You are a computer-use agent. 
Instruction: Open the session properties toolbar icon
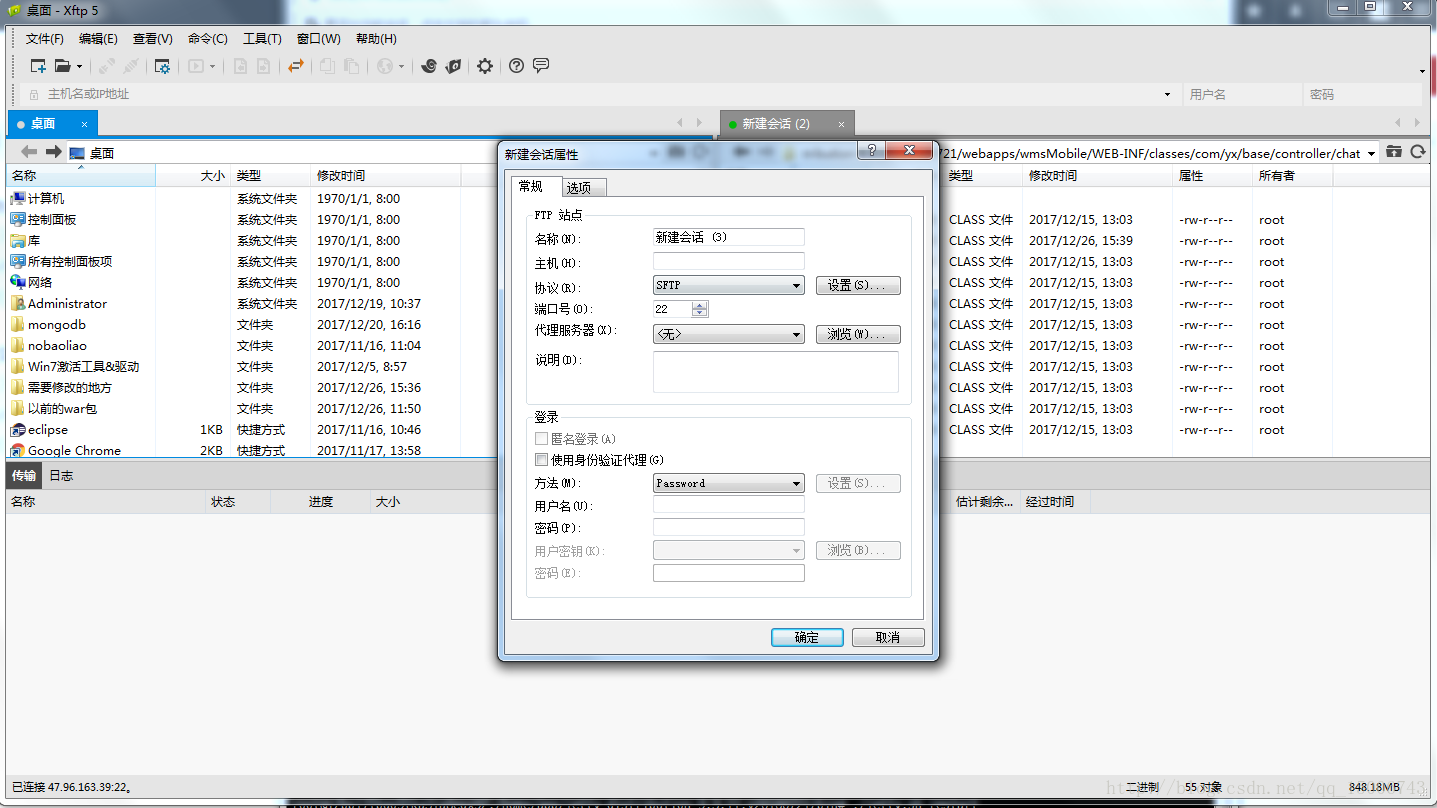point(161,66)
